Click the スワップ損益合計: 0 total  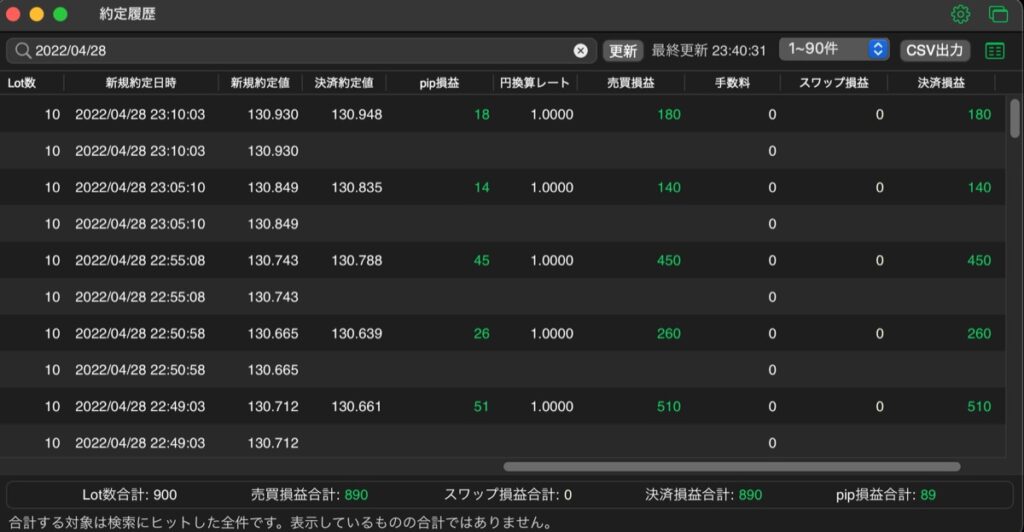[508, 495]
